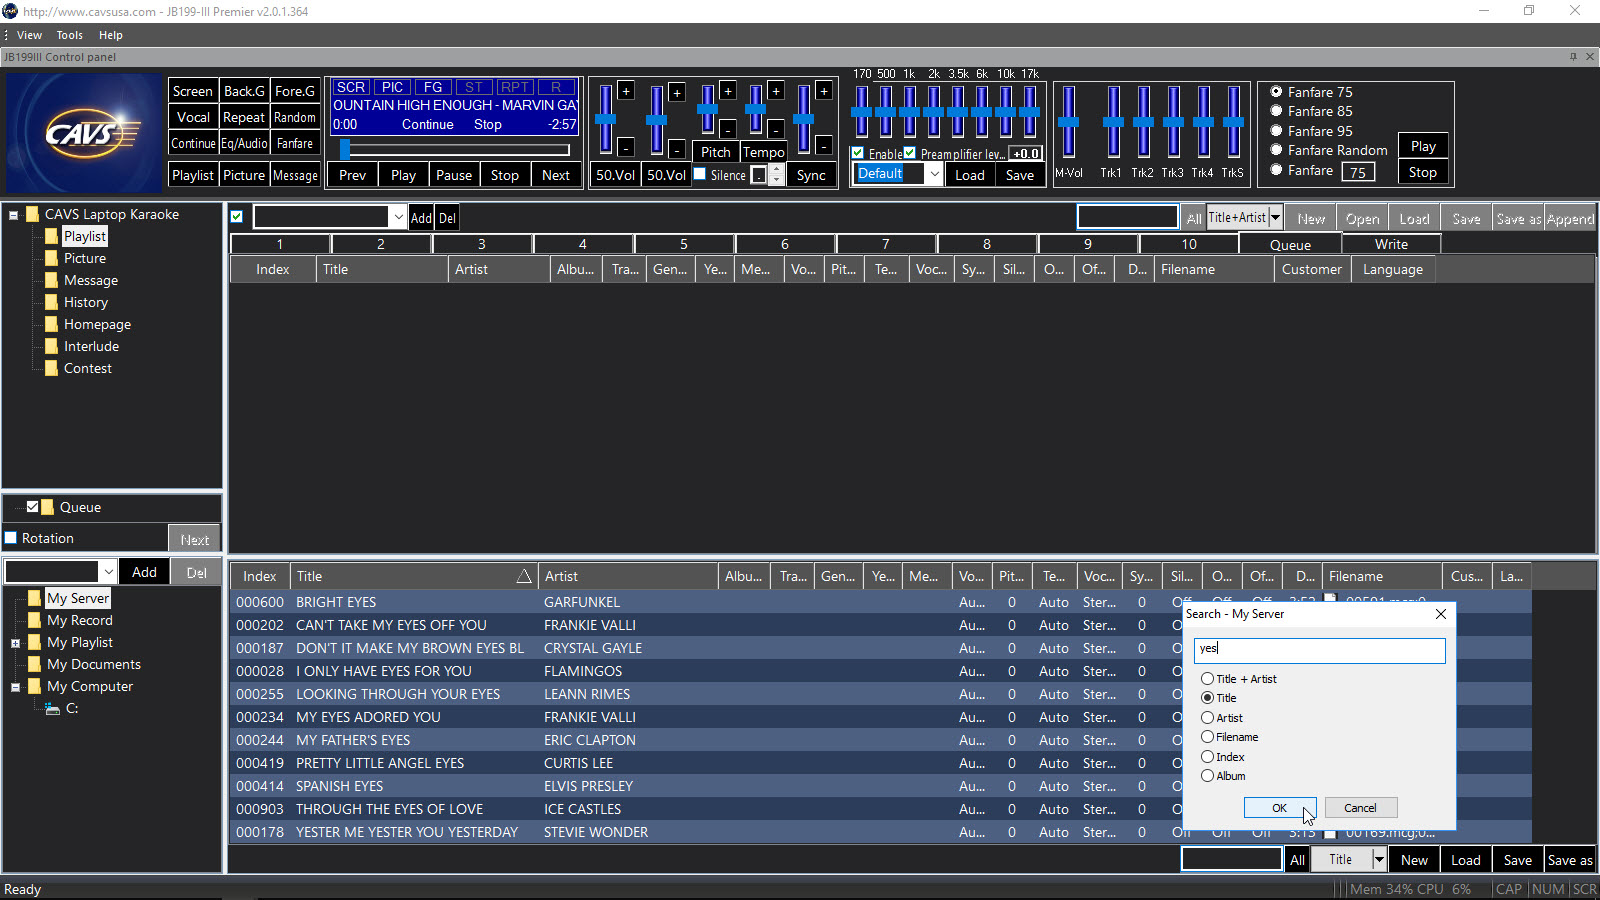Click OK in search dialog
Image resolution: width=1600 pixels, height=900 pixels.
point(1280,808)
